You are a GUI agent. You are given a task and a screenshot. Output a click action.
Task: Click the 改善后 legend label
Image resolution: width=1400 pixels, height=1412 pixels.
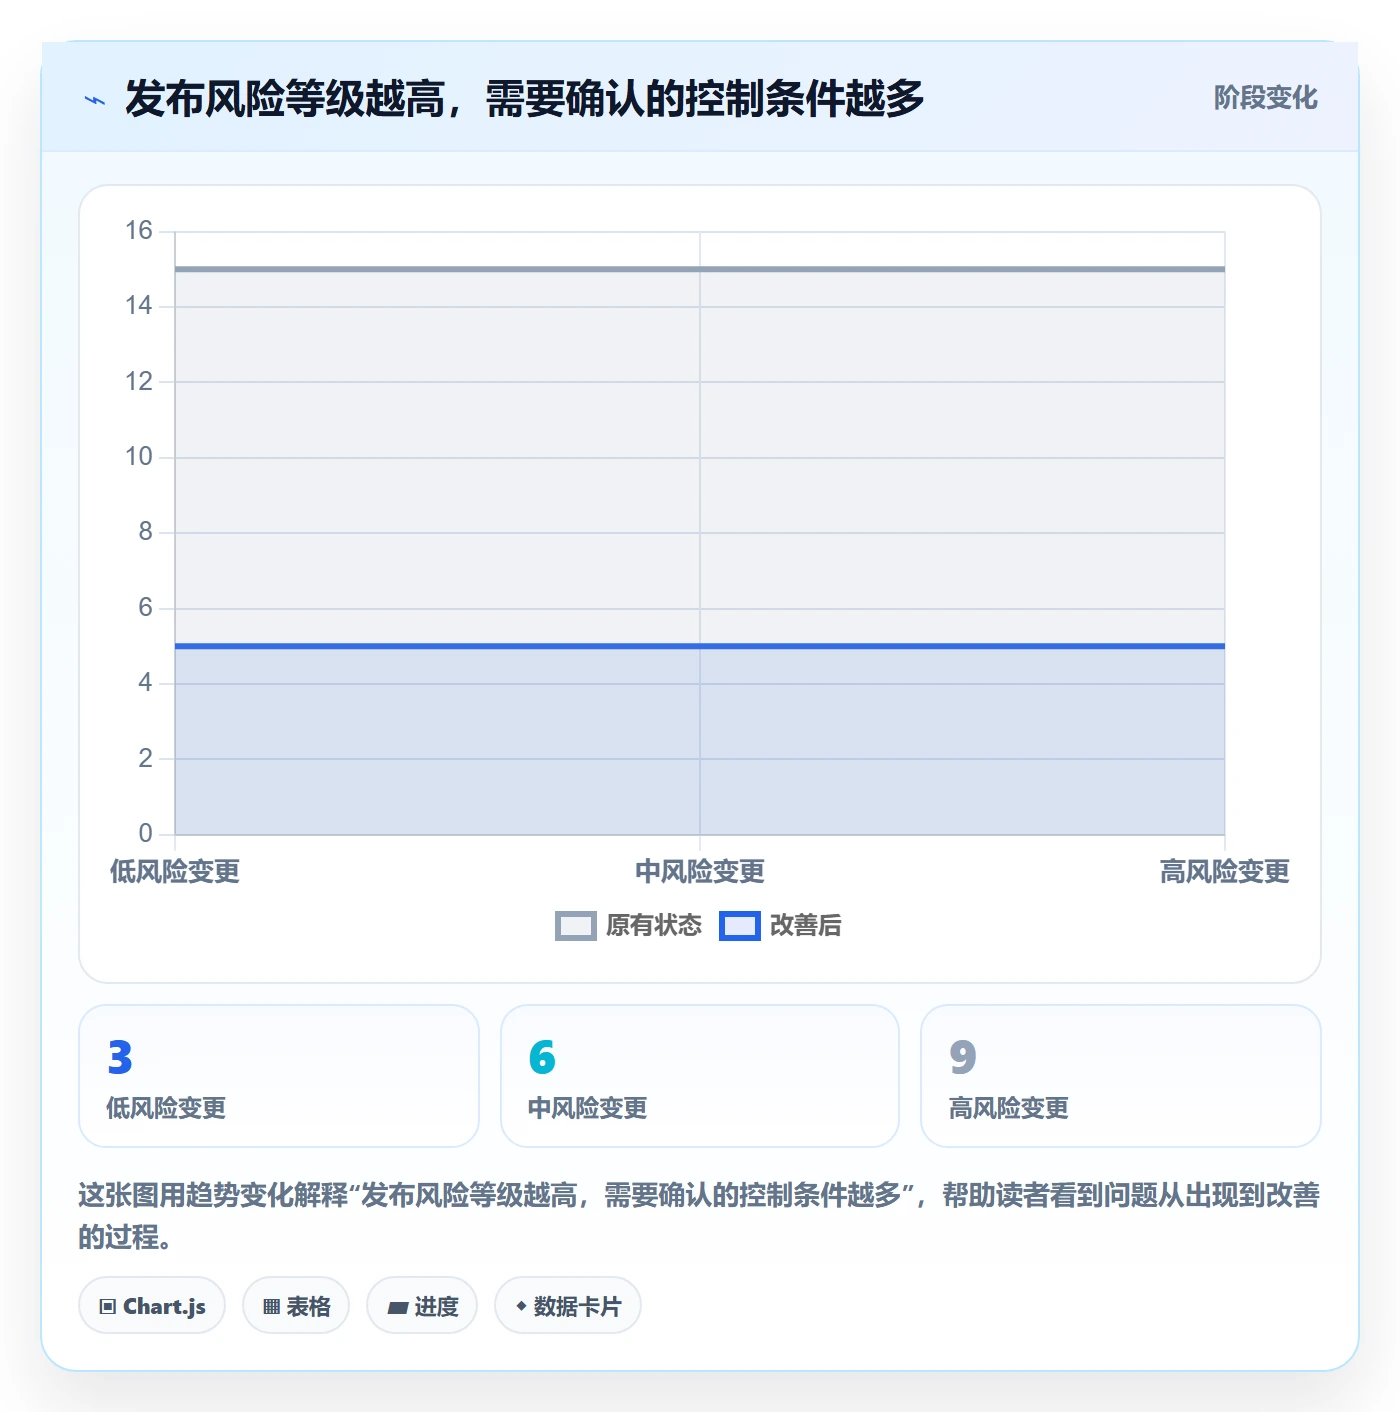coord(805,926)
